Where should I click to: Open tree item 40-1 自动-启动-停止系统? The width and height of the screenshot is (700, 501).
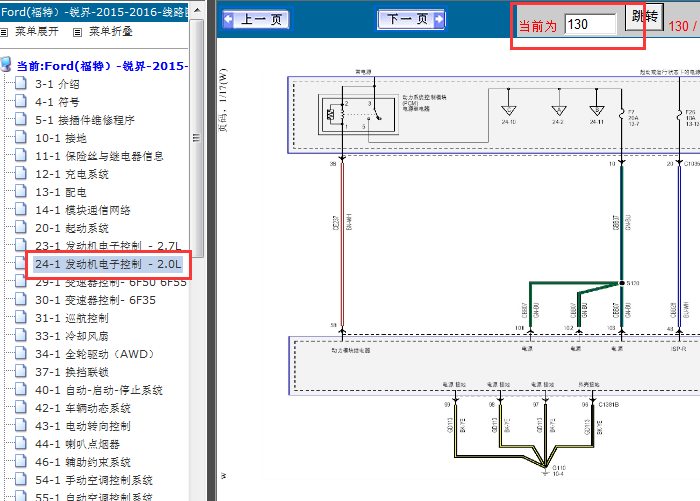pos(99,390)
